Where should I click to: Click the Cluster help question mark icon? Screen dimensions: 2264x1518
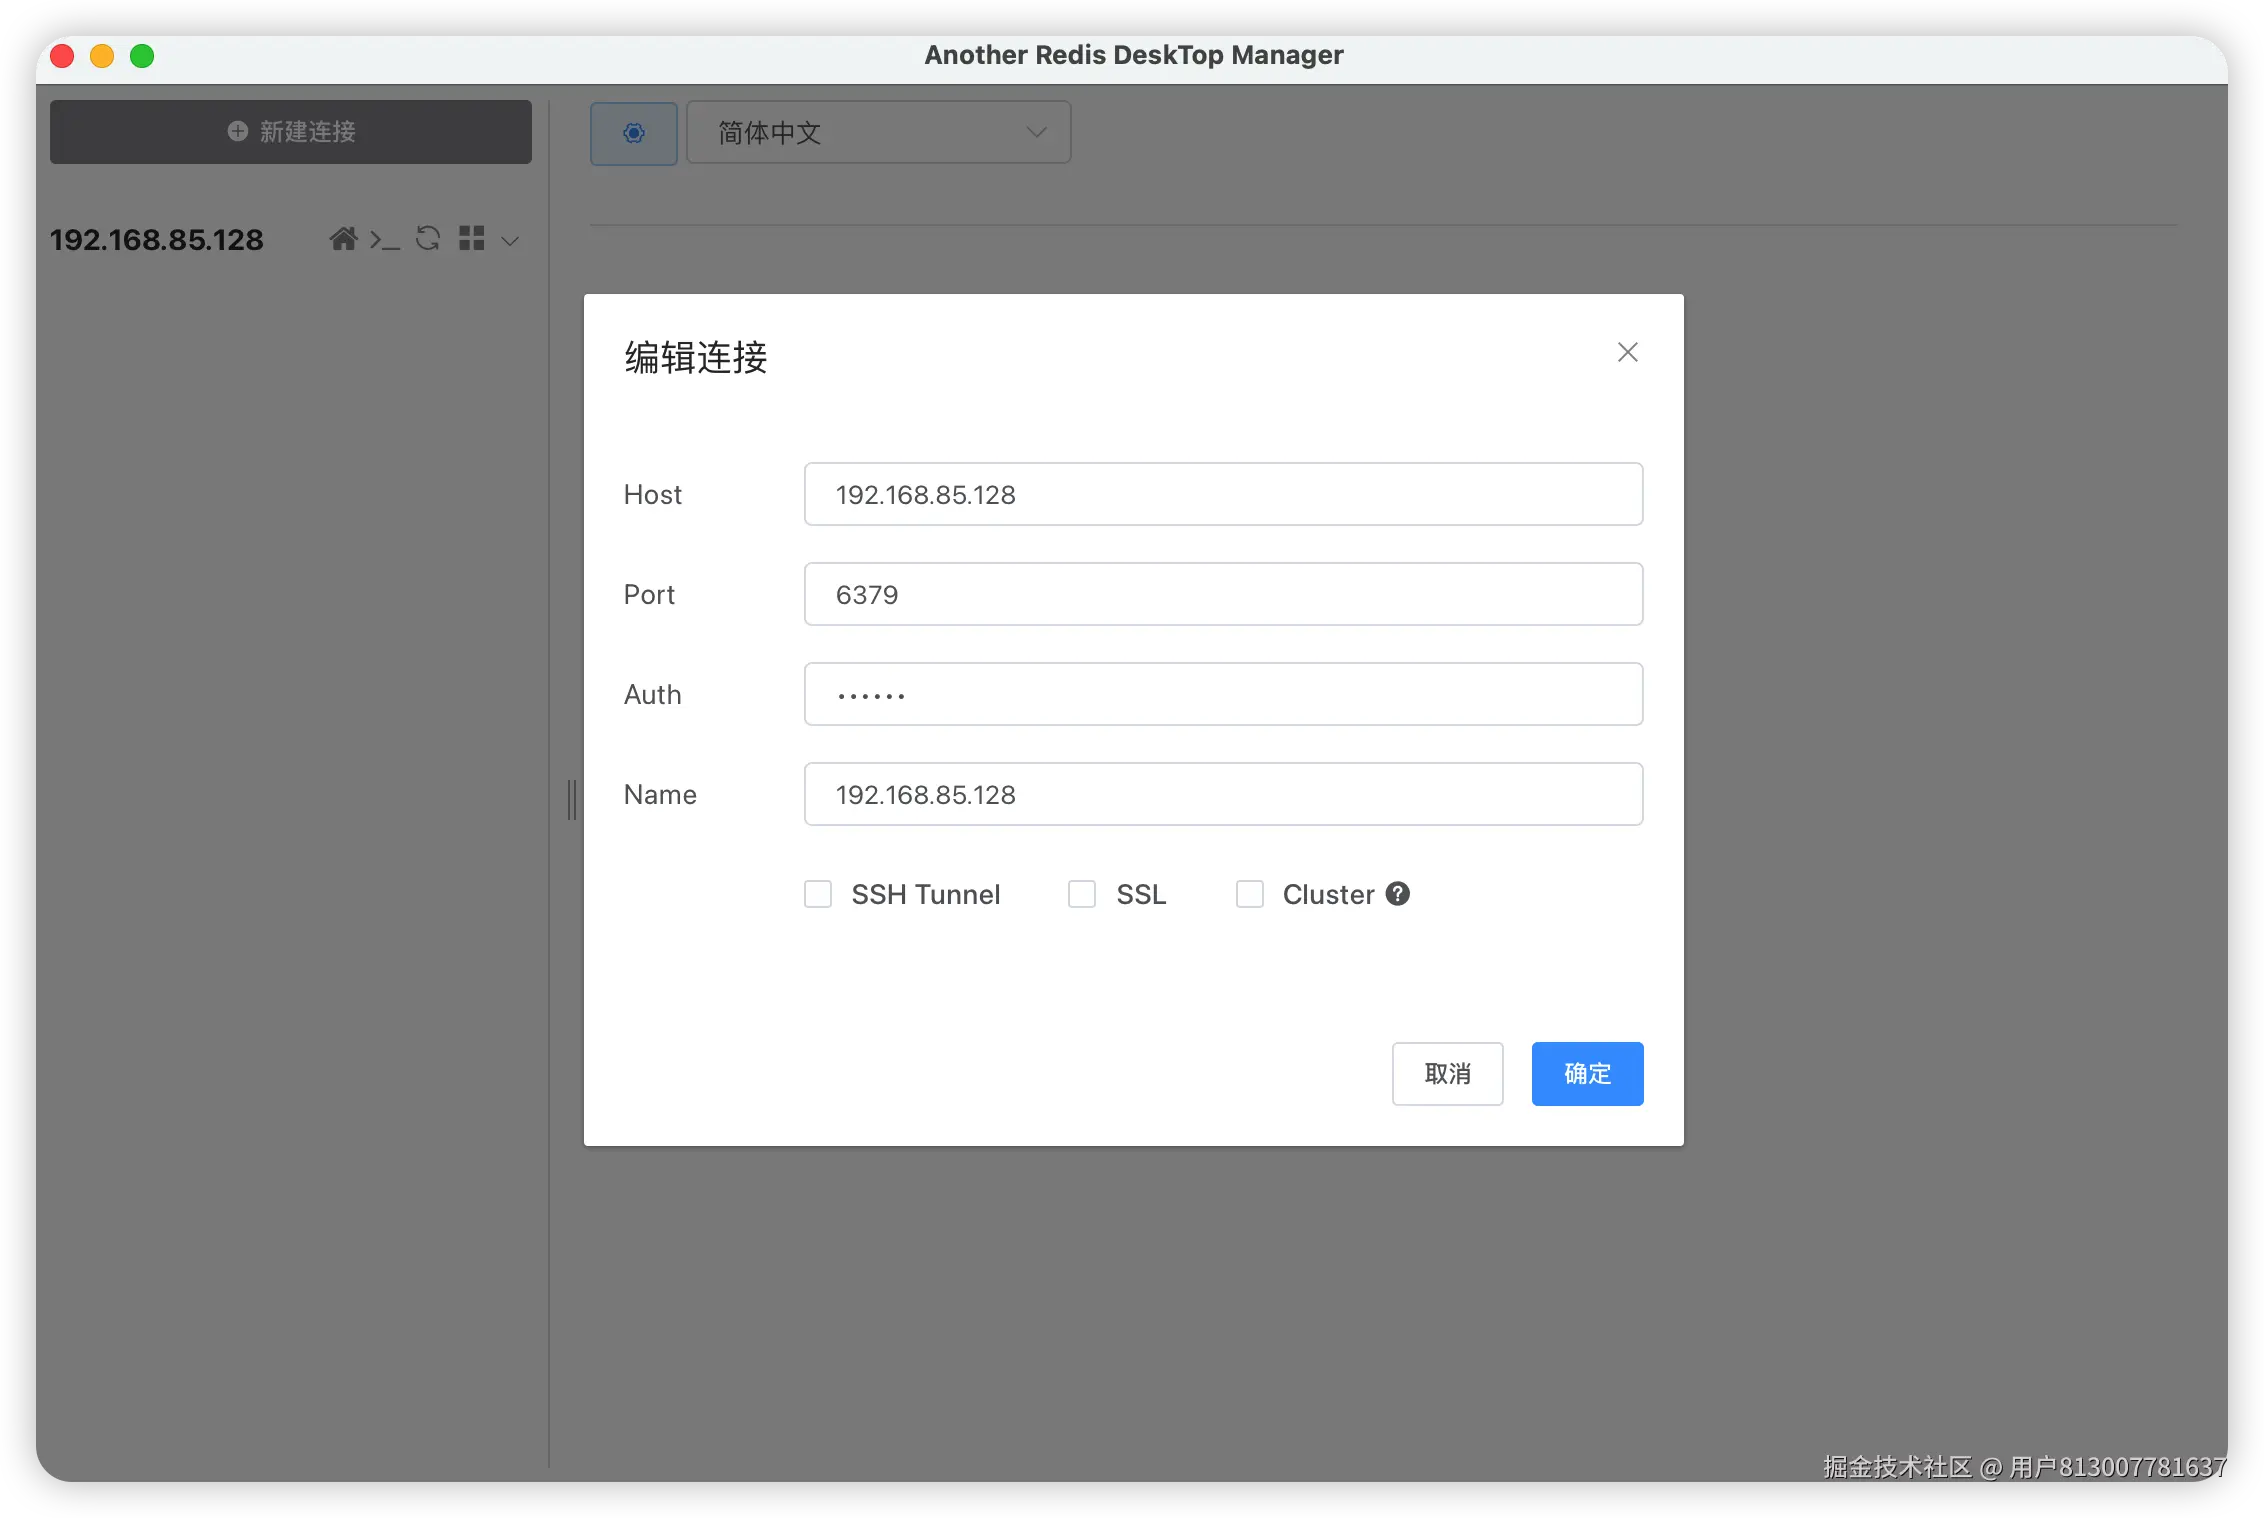click(1398, 894)
